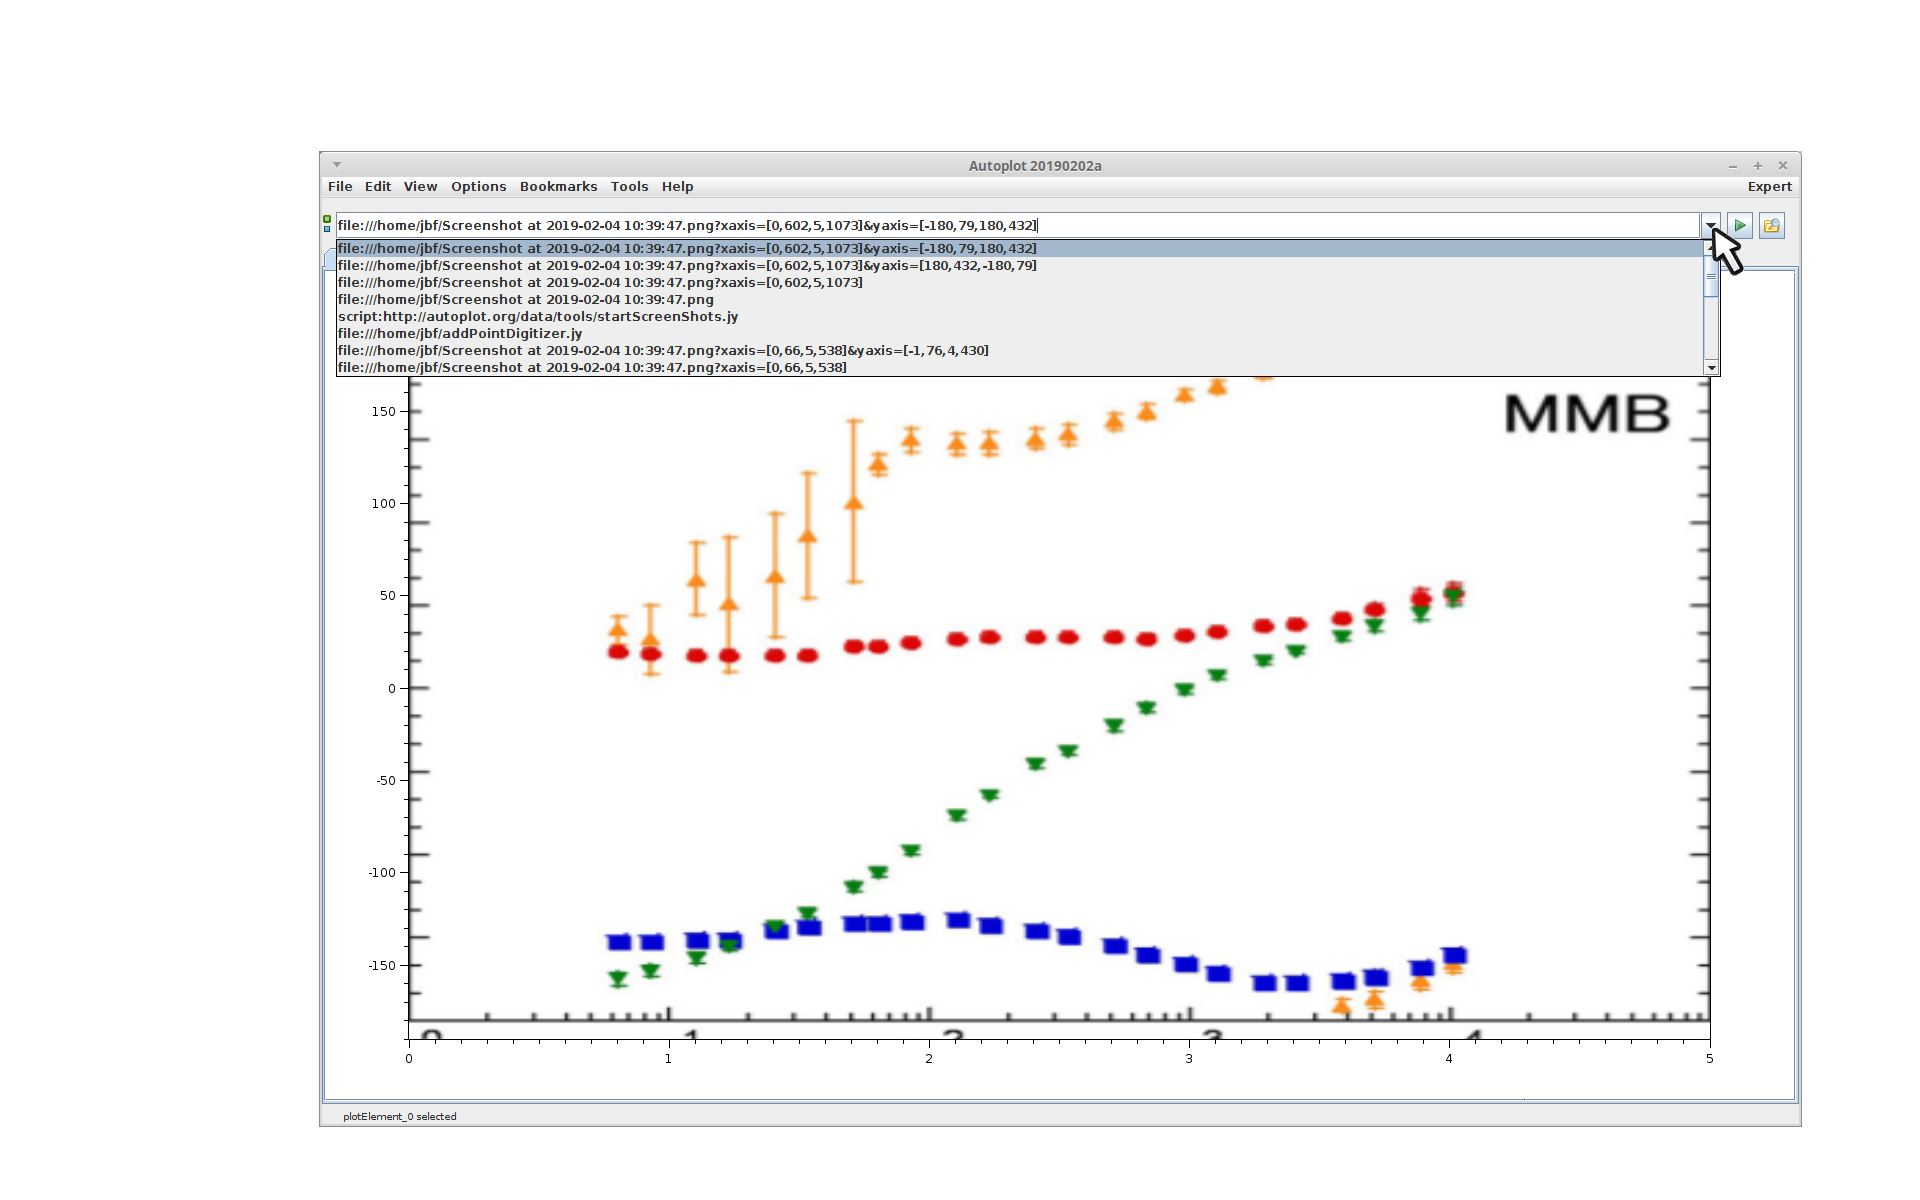Open the Bookmarks menu
Image resolution: width=1920 pixels, height=1200 pixels.
558,187
